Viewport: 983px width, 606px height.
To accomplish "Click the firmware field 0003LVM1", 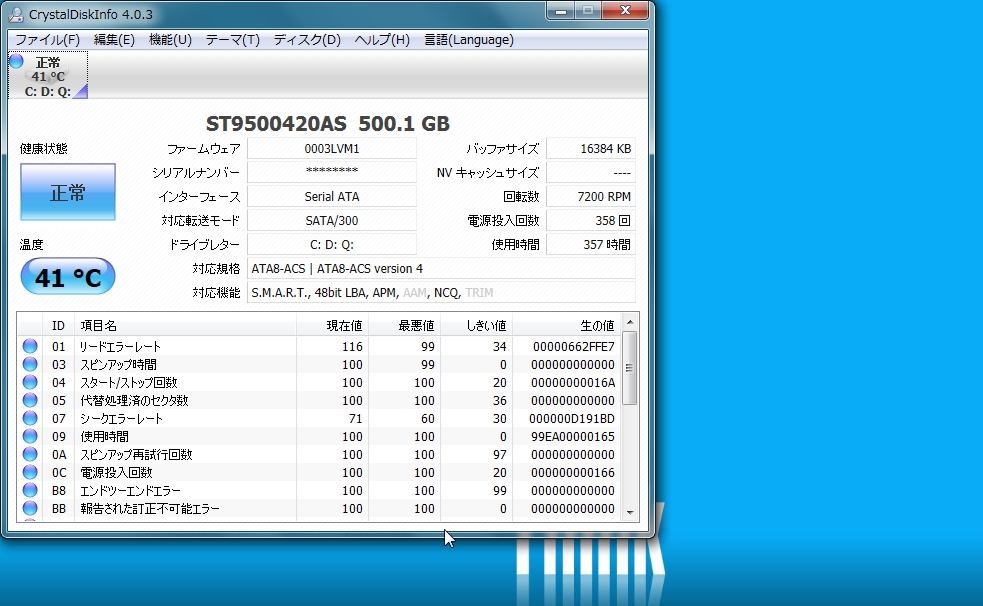I will tap(332, 149).
